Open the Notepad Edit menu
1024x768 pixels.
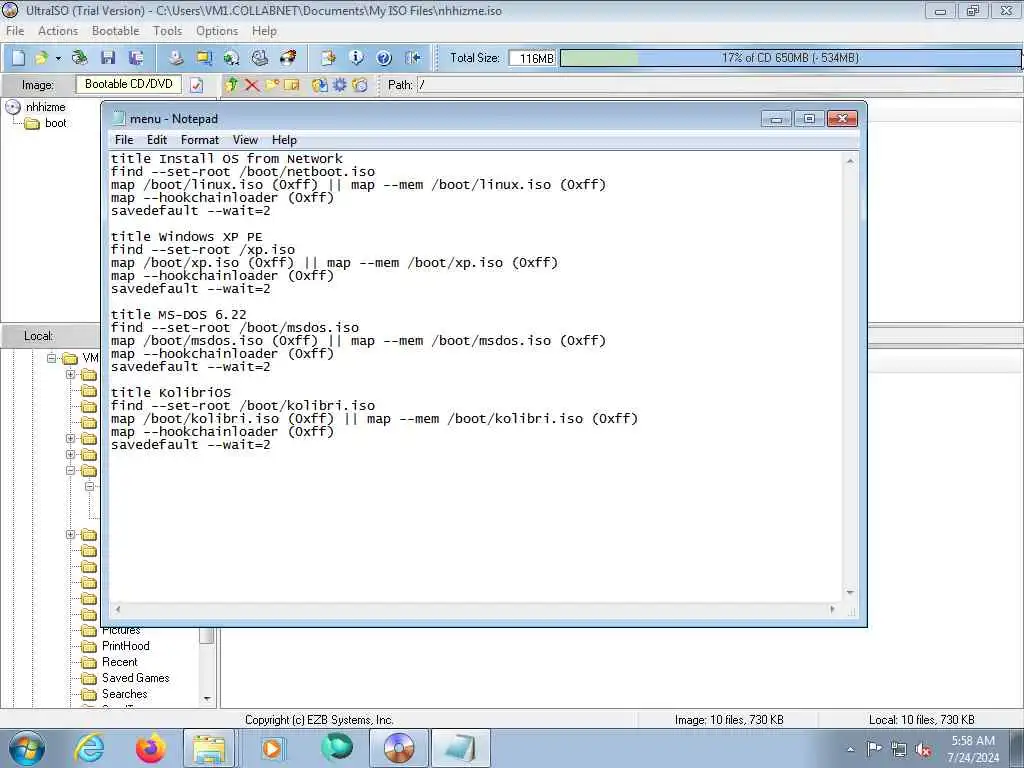pos(157,140)
